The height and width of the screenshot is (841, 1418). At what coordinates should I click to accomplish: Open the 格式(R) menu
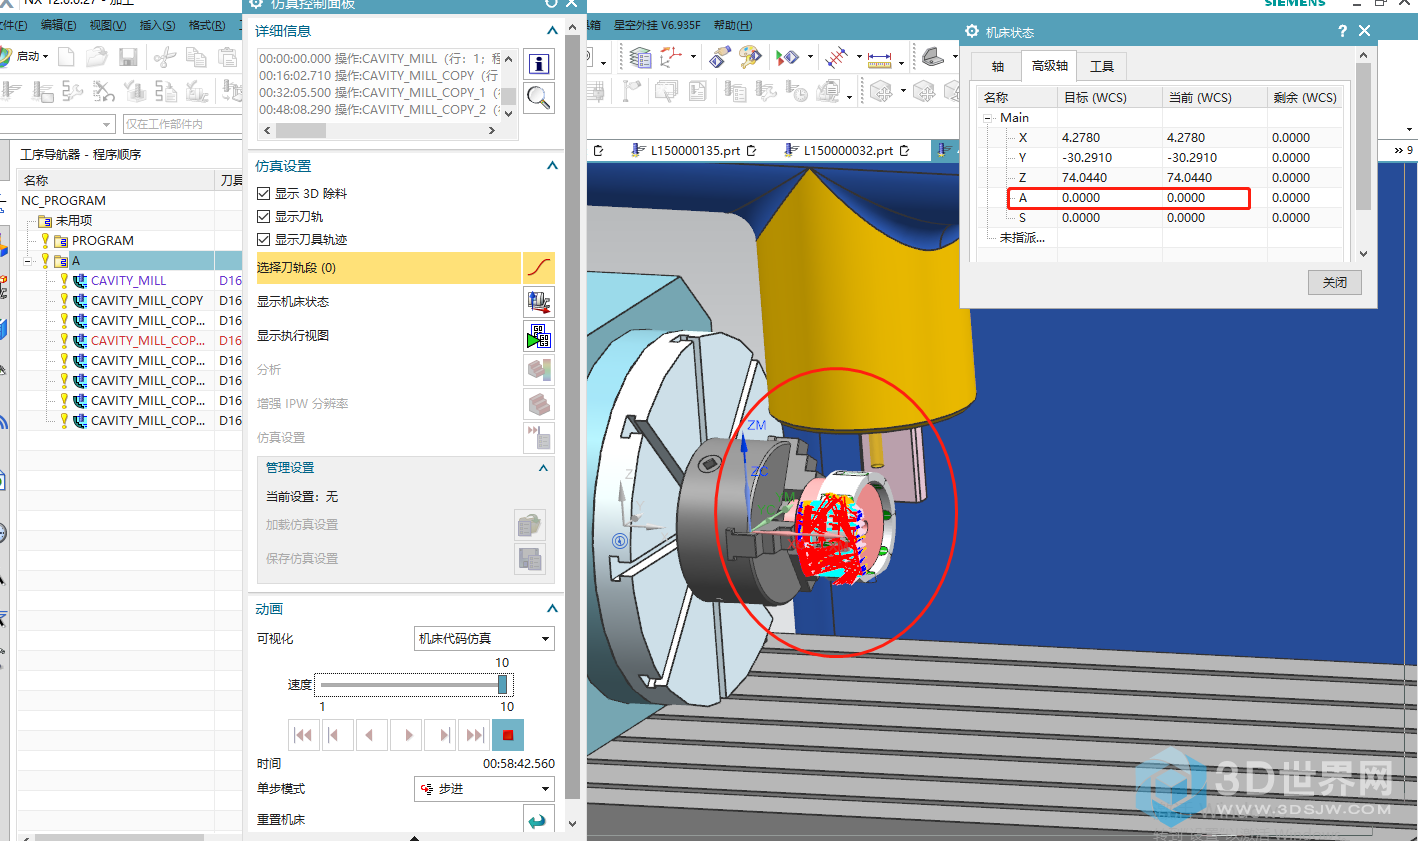coord(207,25)
